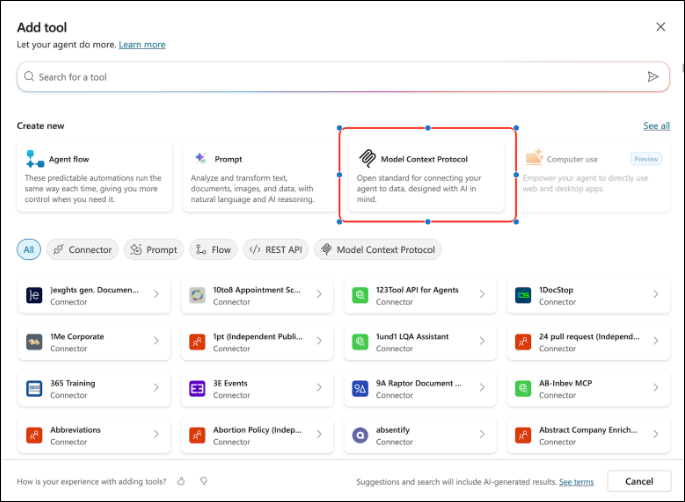Click the '1und1 LQA Assistant' name
This screenshot has width=685, height=502.
(412, 336)
